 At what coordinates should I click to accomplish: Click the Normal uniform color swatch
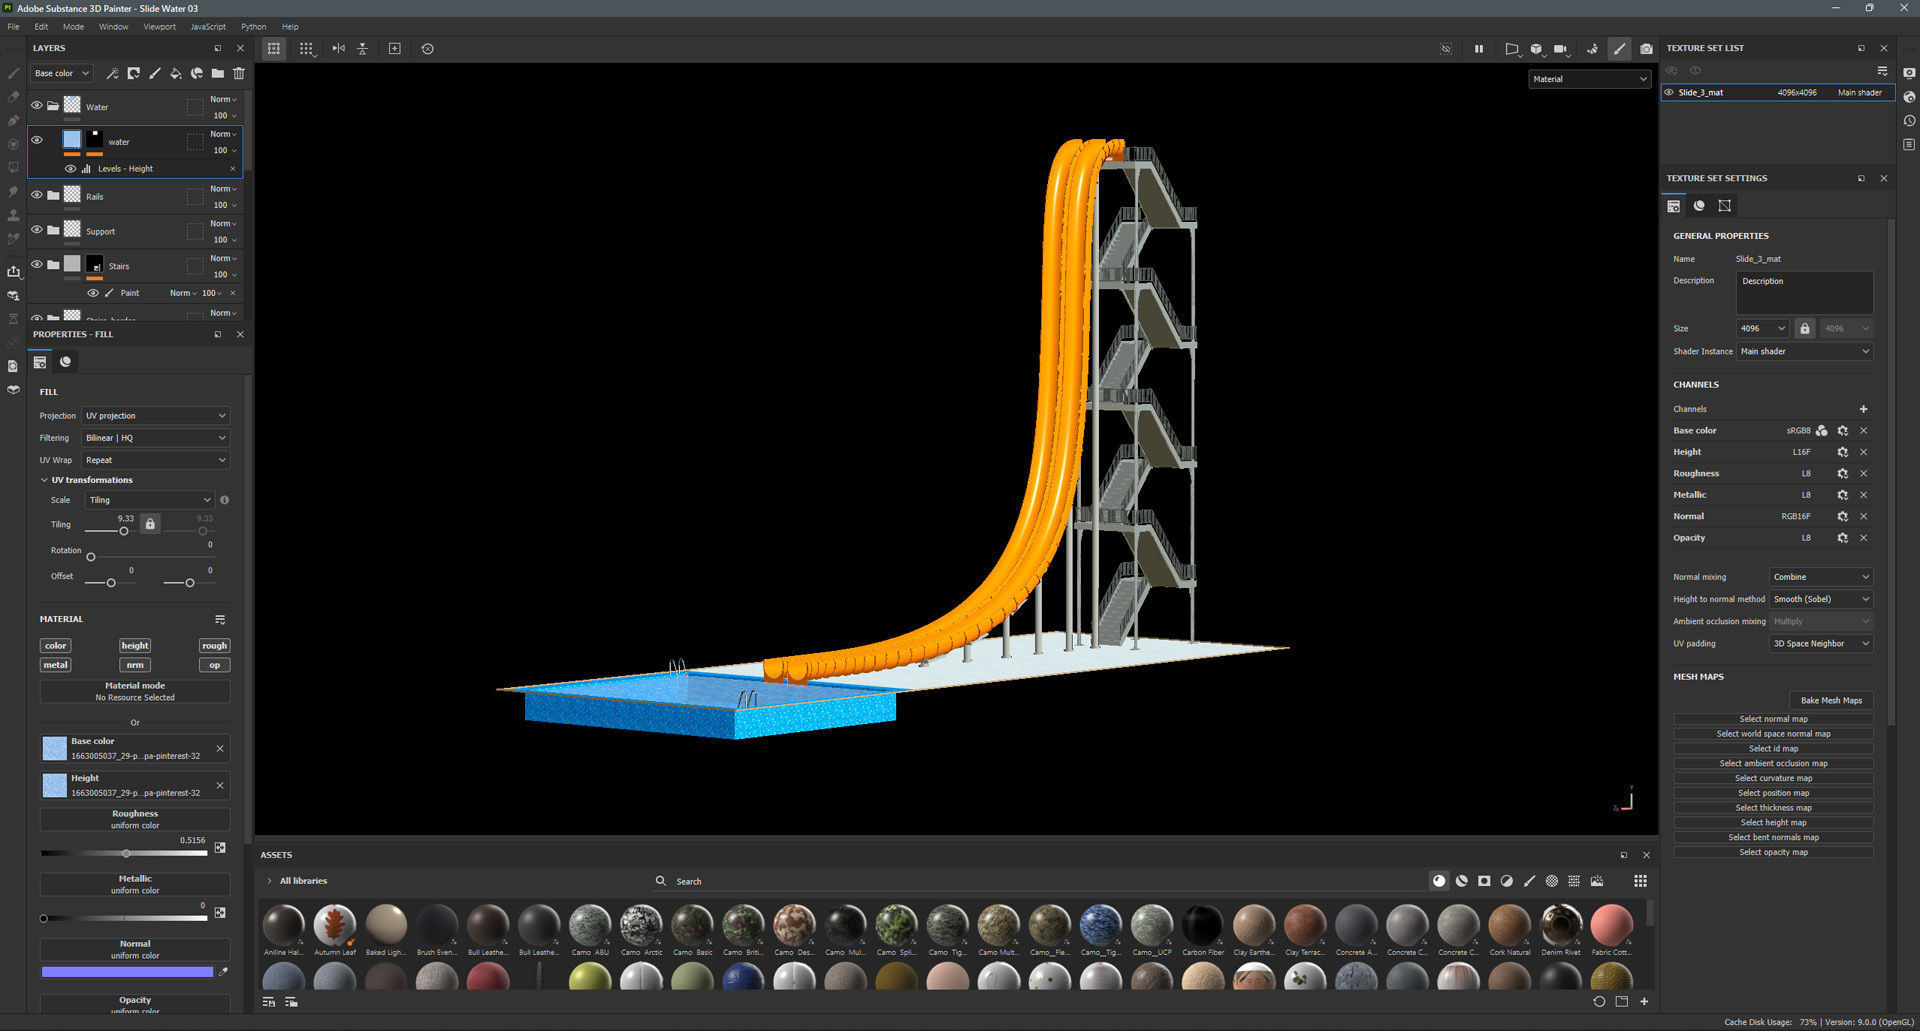(127, 971)
